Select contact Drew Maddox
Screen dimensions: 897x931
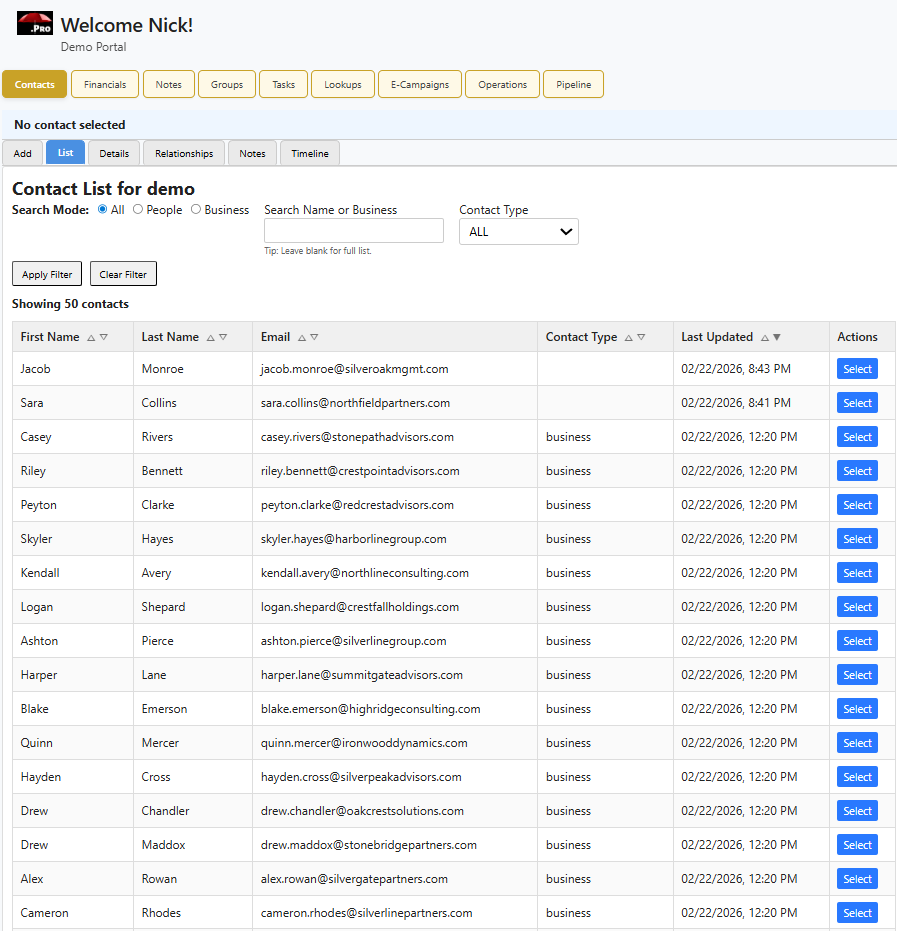click(x=857, y=845)
